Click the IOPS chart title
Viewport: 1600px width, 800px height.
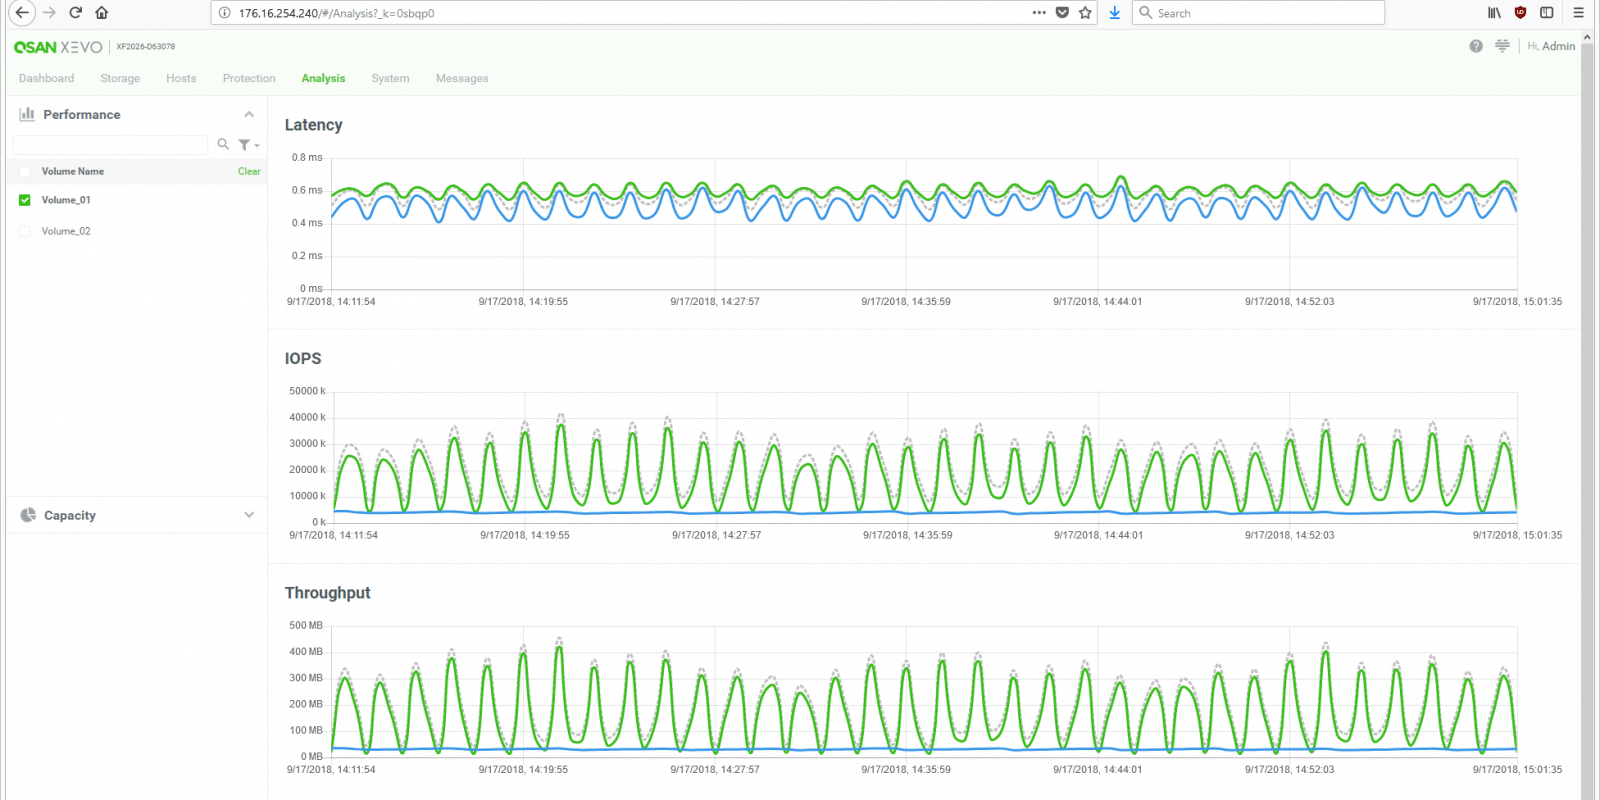(303, 358)
